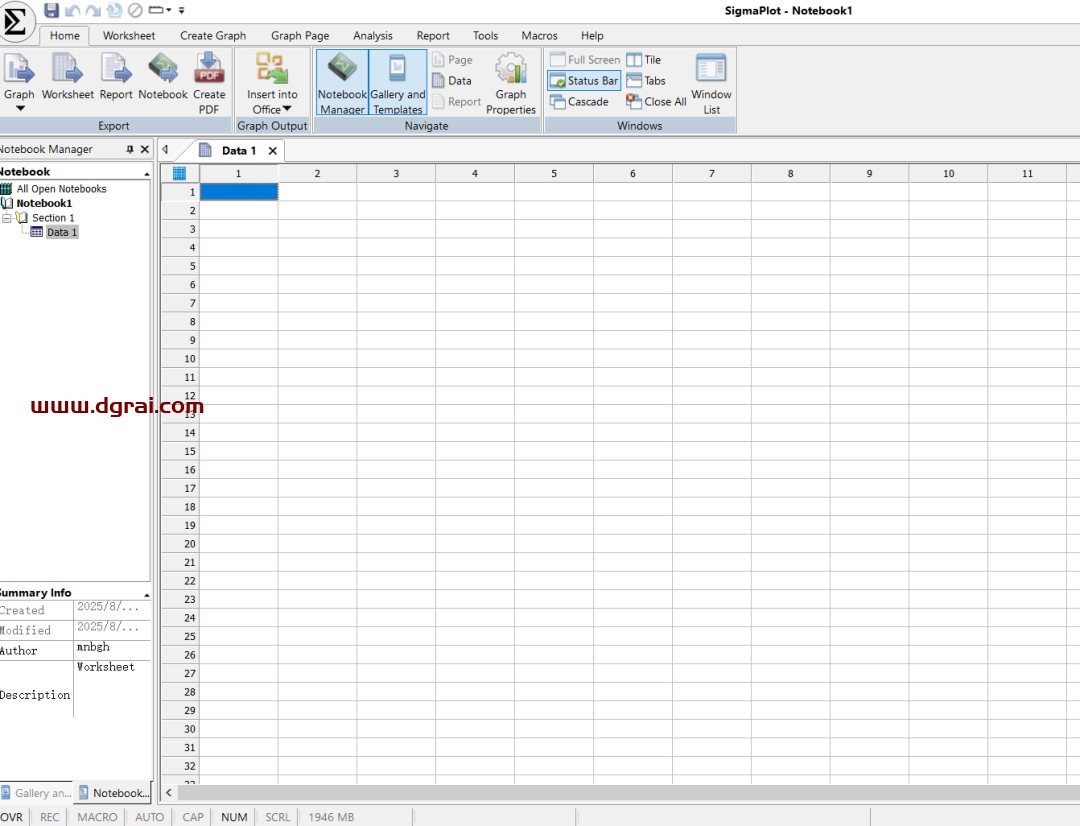This screenshot has width=1080, height=826.
Task: Click the Data icon in Navigate group
Action: pos(438,81)
